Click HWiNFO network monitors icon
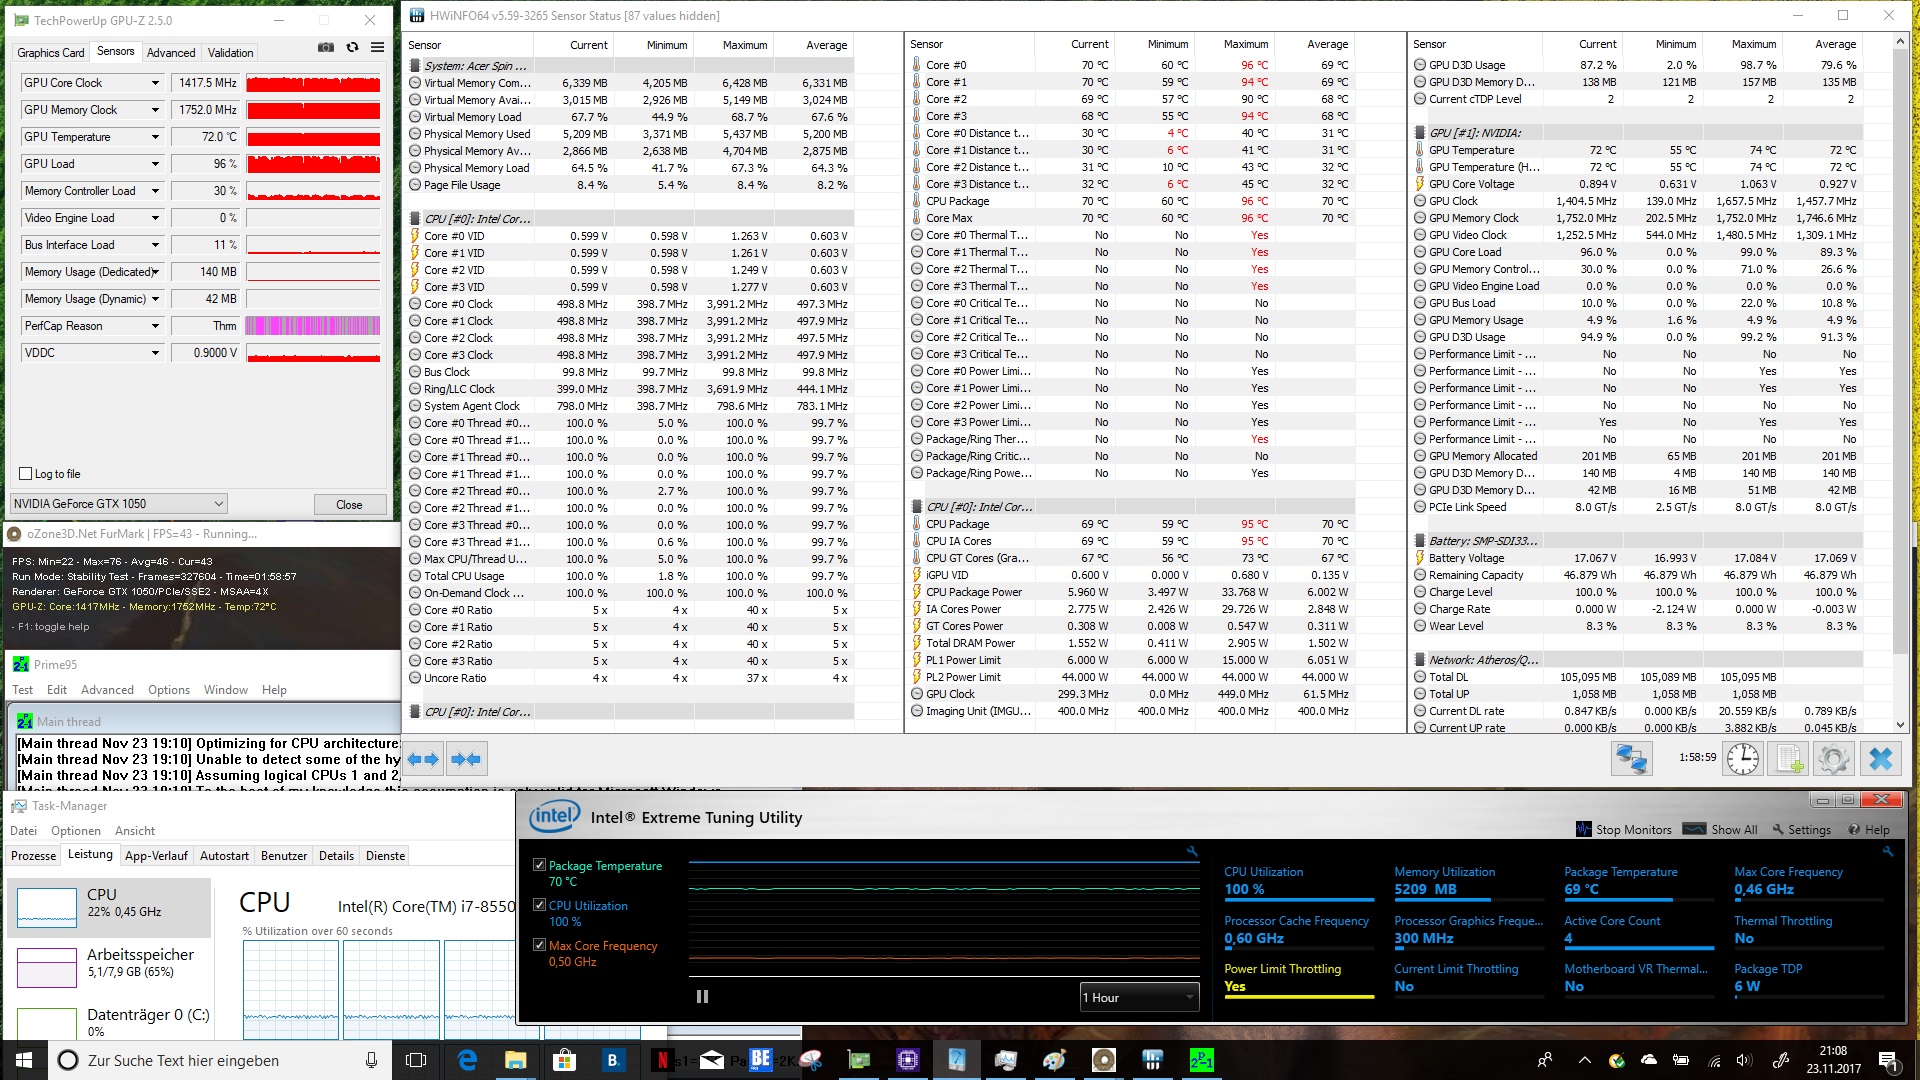1920x1080 pixels. click(x=1631, y=759)
